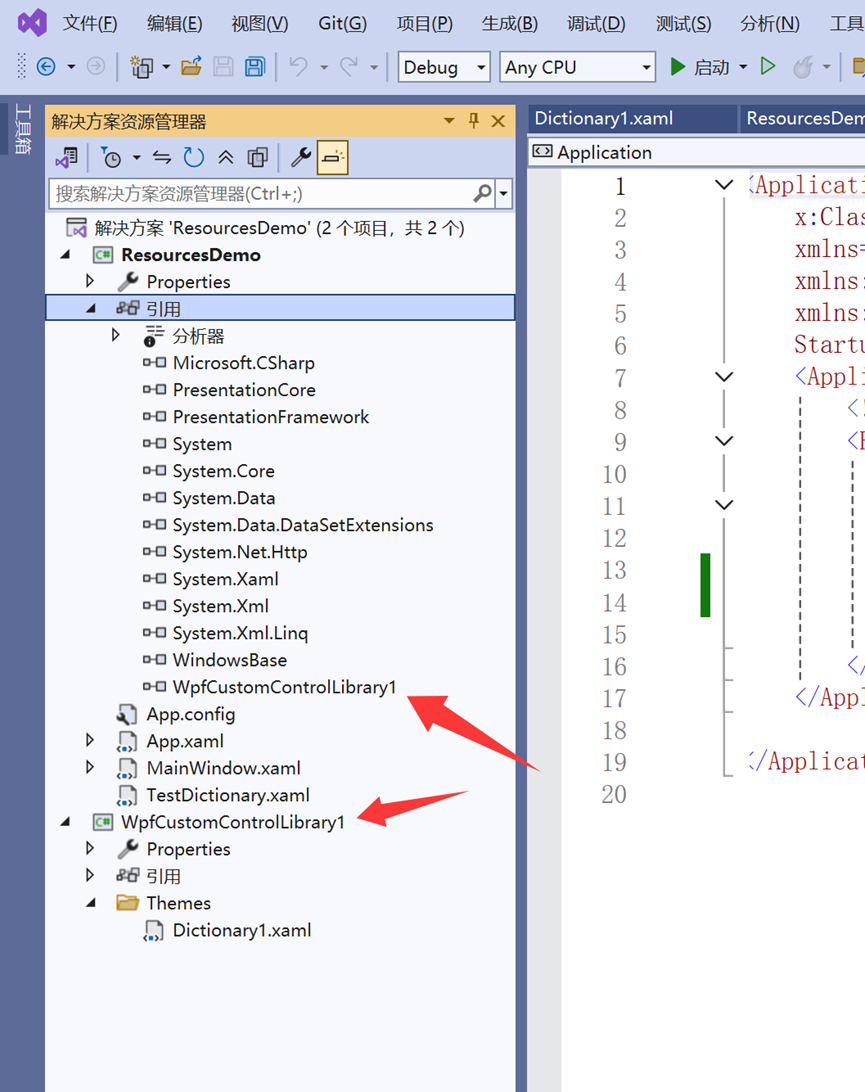This screenshot has height=1092, width=865.
Task: Select the PresentationFramework reference
Action: click(270, 417)
